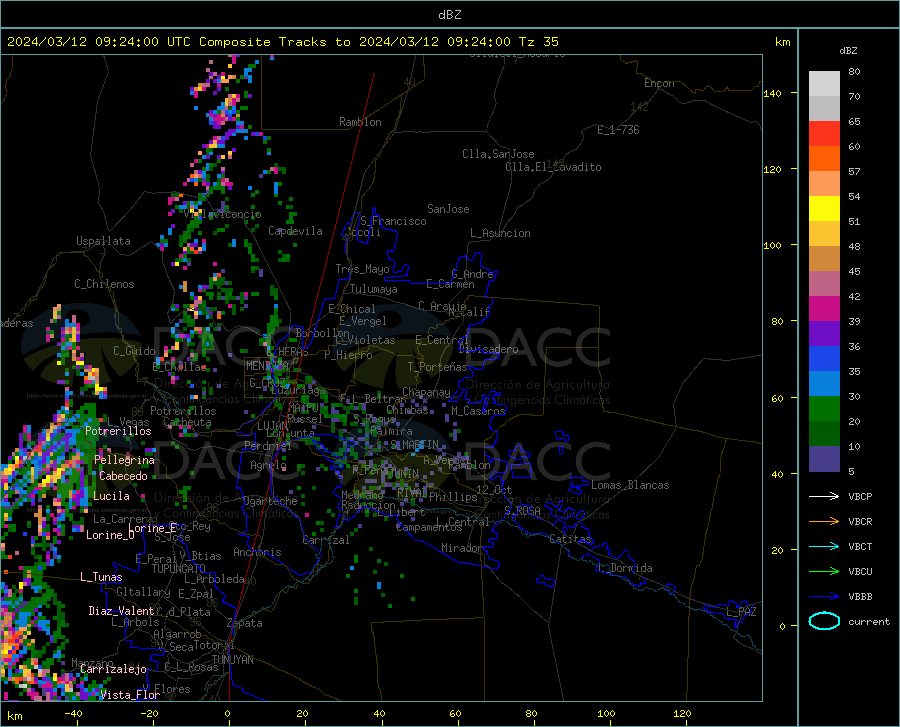The image size is (900, 727).
Task: Click the blue VBBB arrow legend icon
Action: tap(824, 597)
